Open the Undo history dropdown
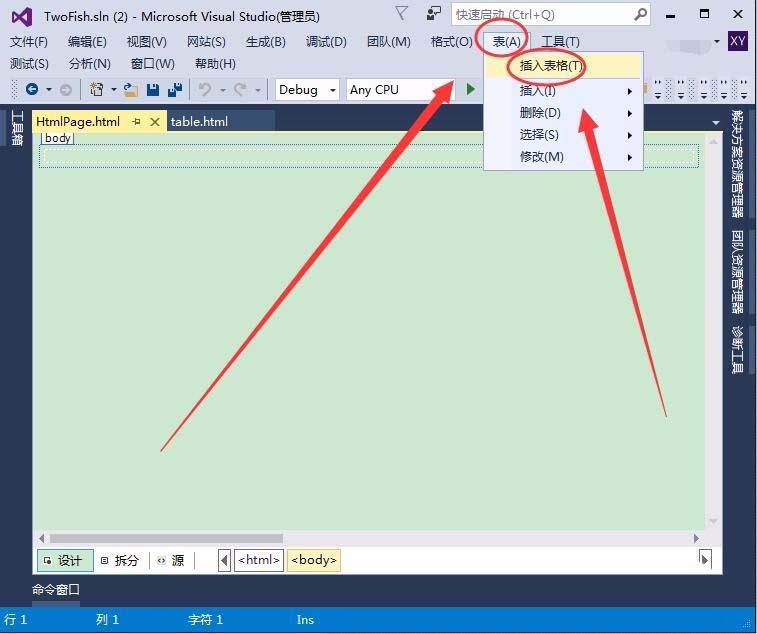757x634 pixels. coord(223,90)
